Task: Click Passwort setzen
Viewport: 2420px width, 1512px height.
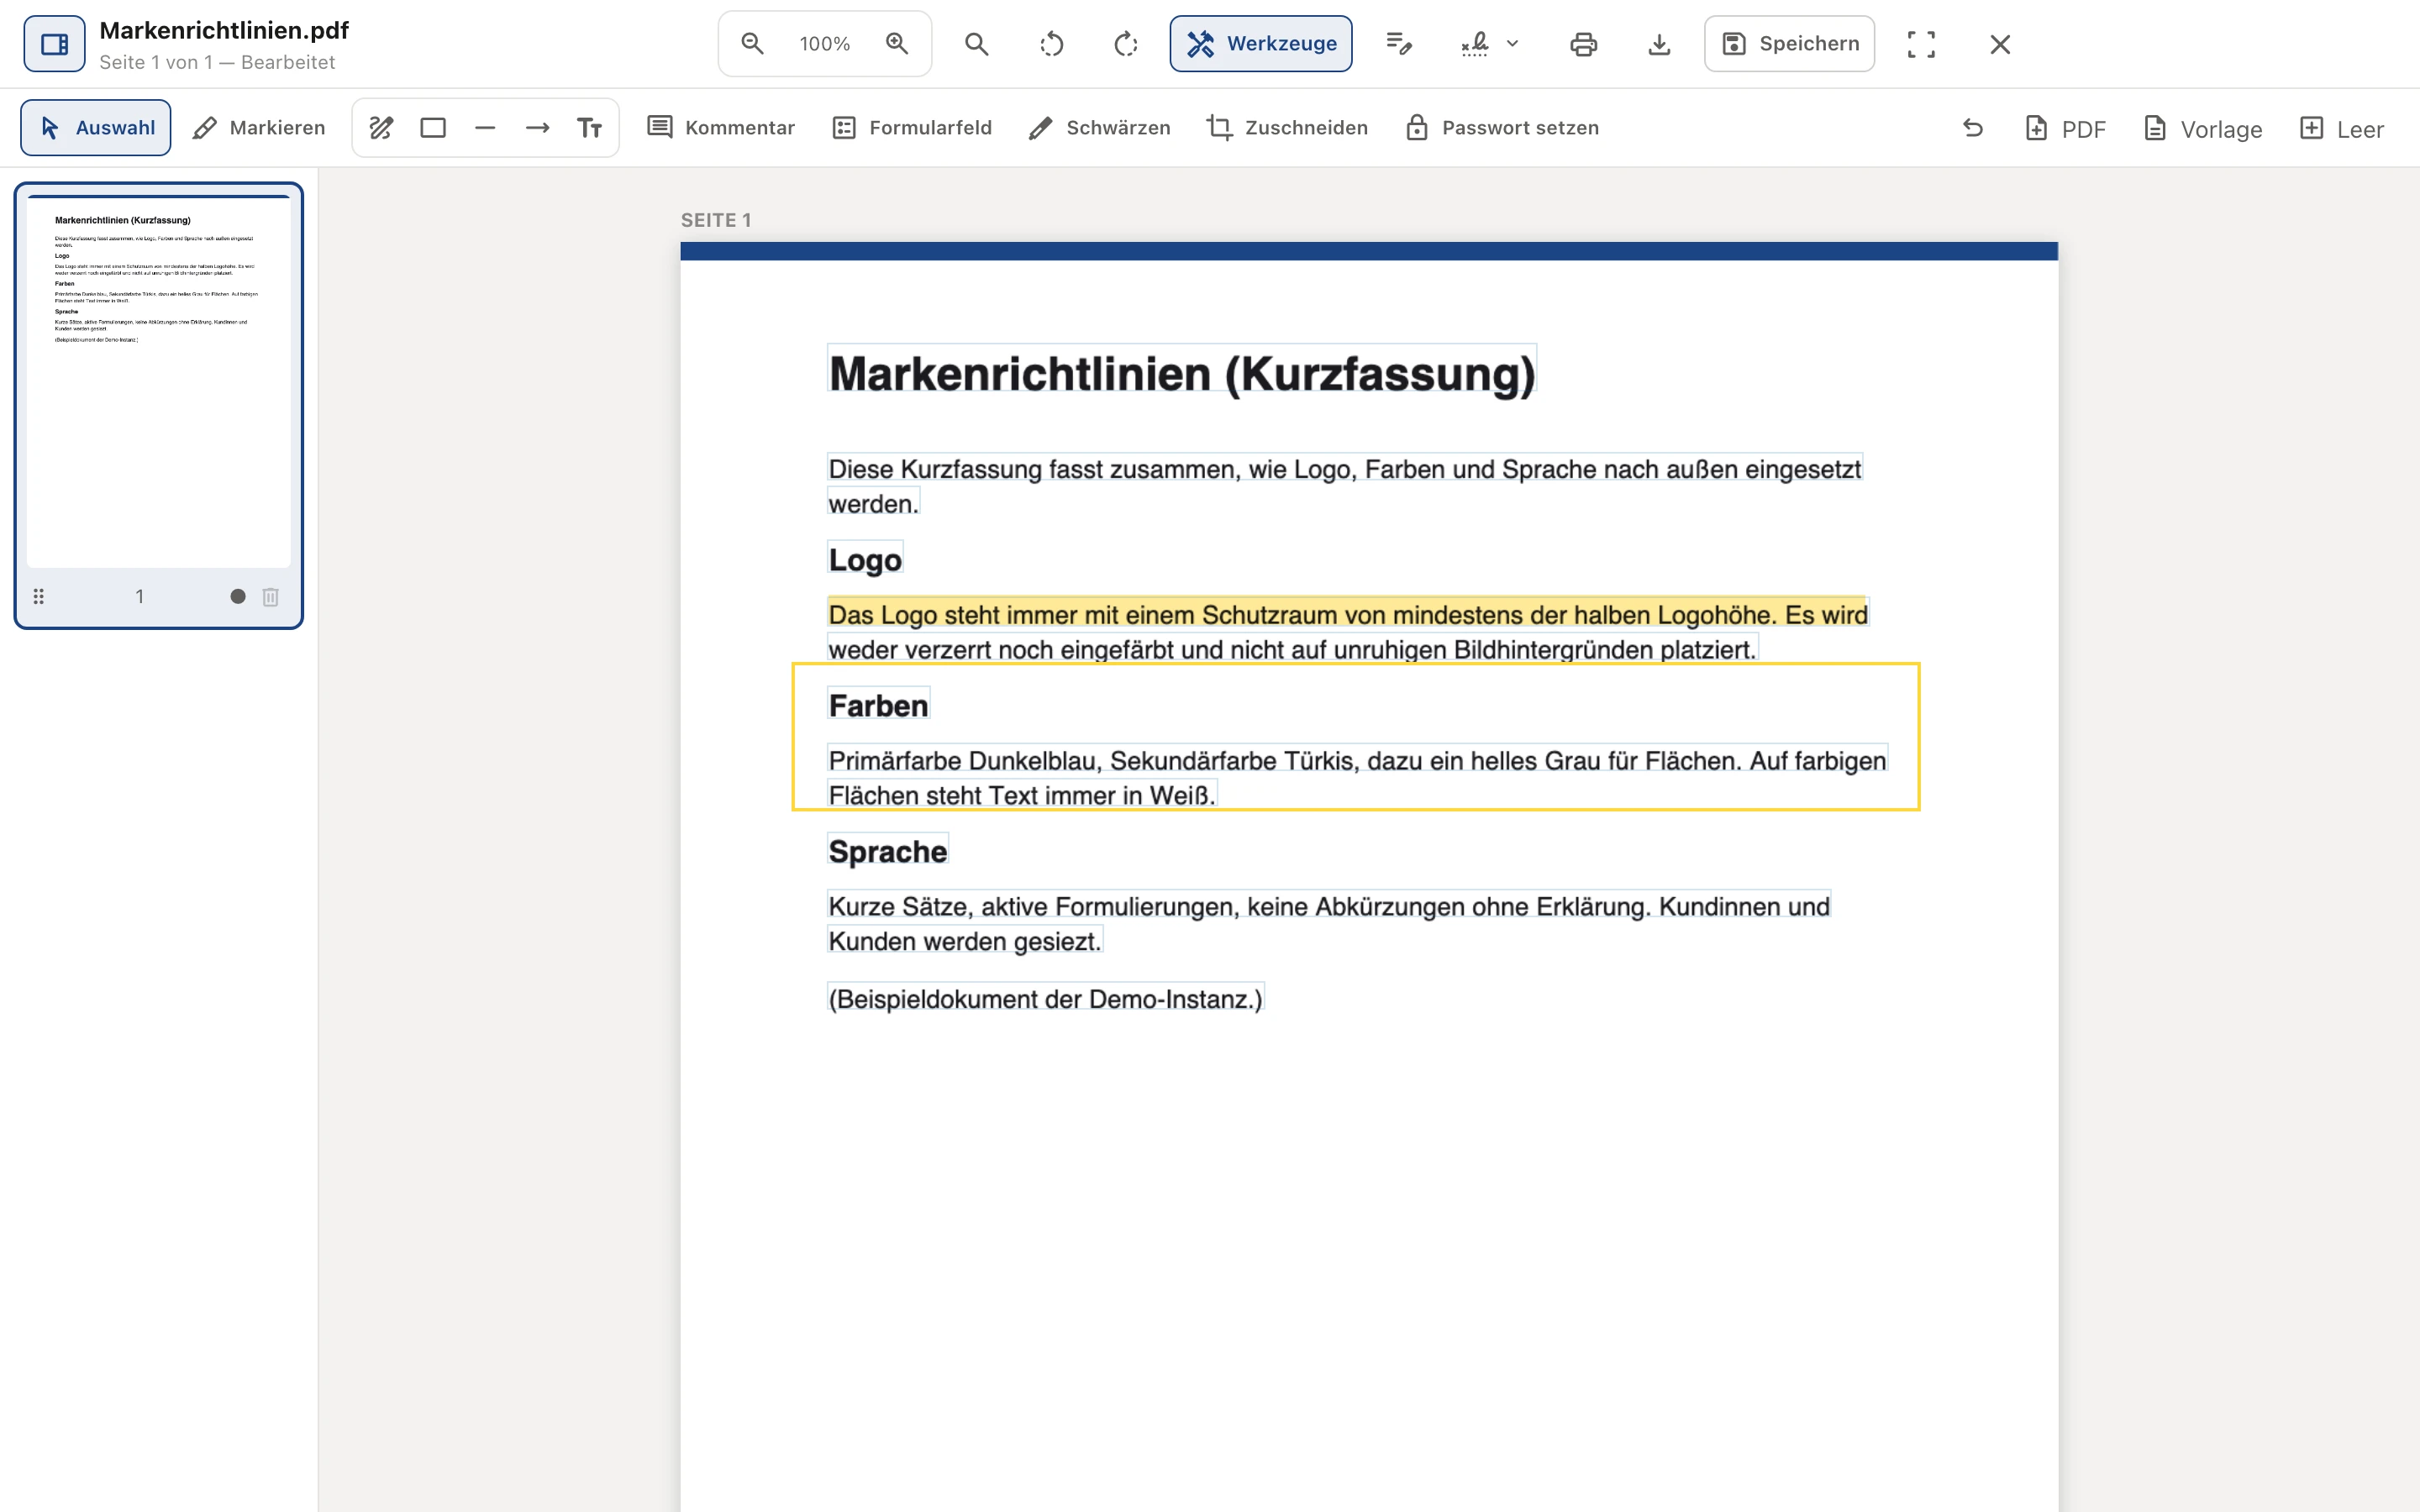Action: (1502, 128)
